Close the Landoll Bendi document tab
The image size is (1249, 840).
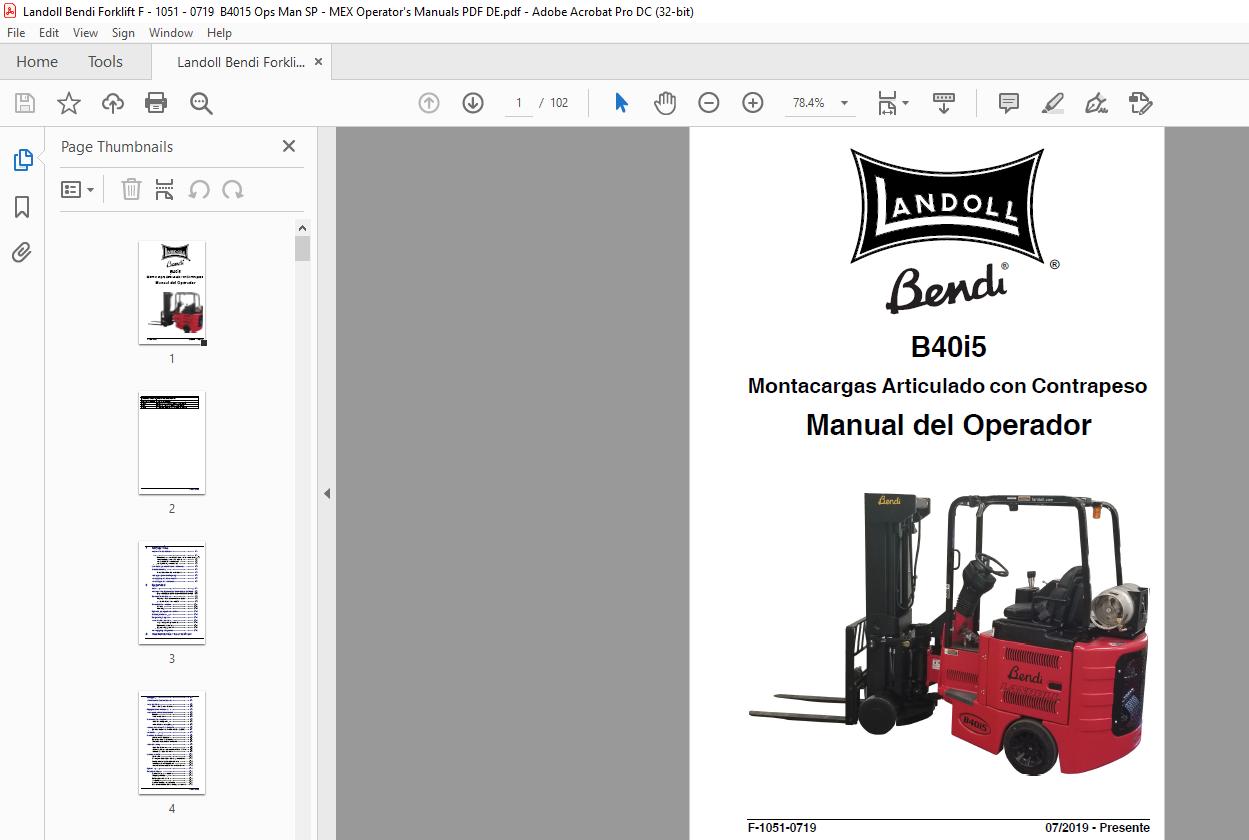[x=319, y=62]
